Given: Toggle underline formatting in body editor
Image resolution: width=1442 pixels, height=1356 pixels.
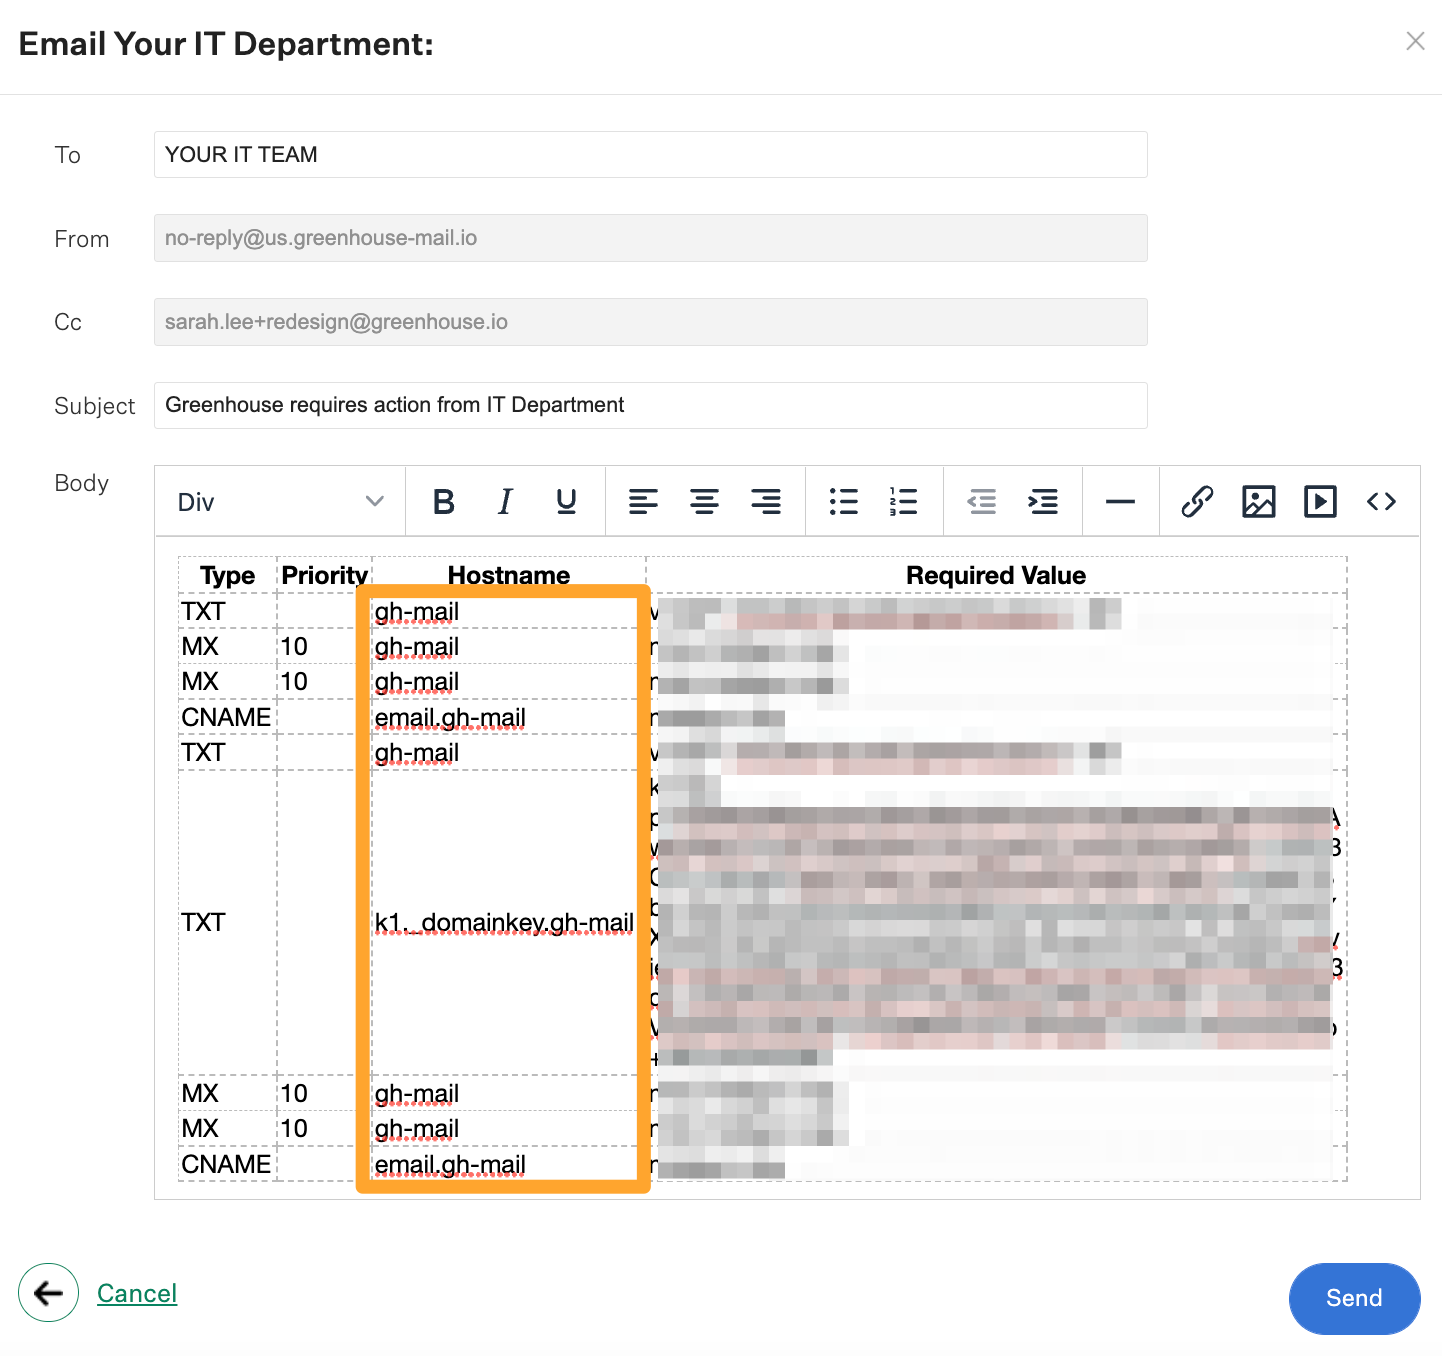Looking at the screenshot, I should click(566, 501).
